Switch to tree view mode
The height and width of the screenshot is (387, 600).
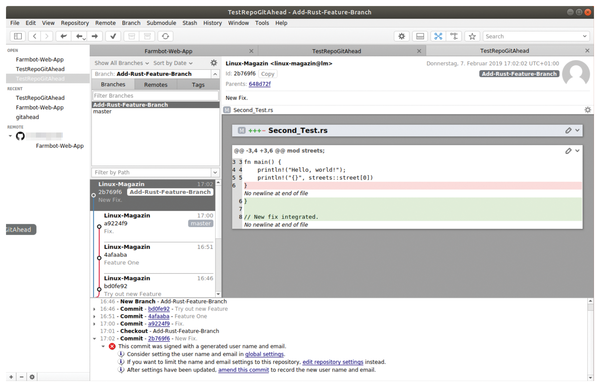[x=454, y=36]
